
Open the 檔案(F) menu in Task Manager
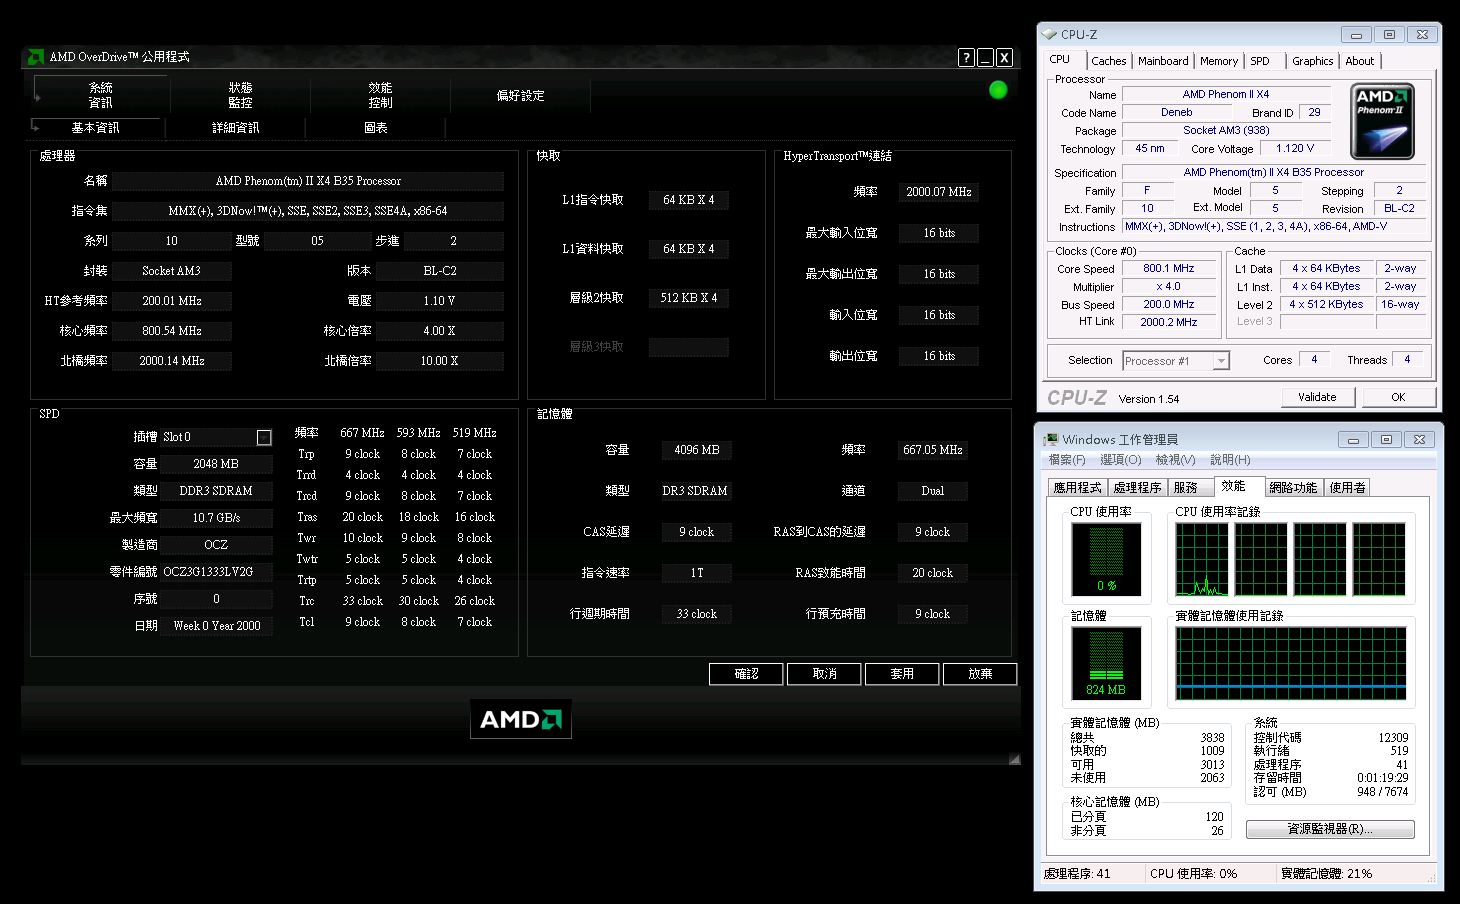point(1067,460)
